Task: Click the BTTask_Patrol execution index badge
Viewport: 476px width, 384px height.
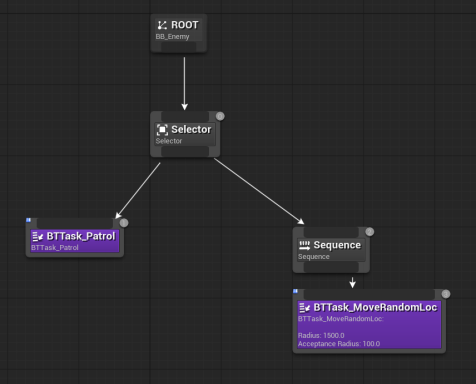Action: pyautogui.click(x=124, y=223)
